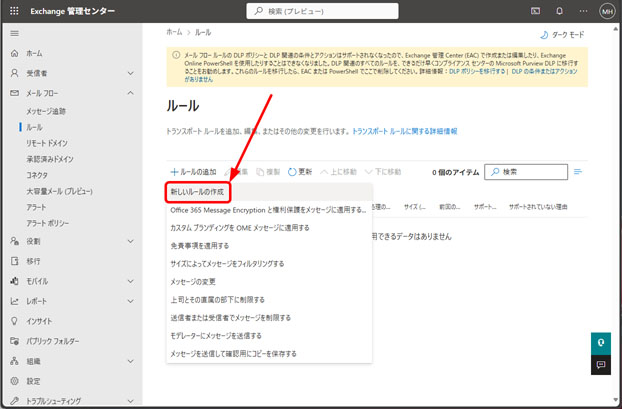Click the 設定 gear icon
622x409 pixels.
pyautogui.click(x=14, y=381)
